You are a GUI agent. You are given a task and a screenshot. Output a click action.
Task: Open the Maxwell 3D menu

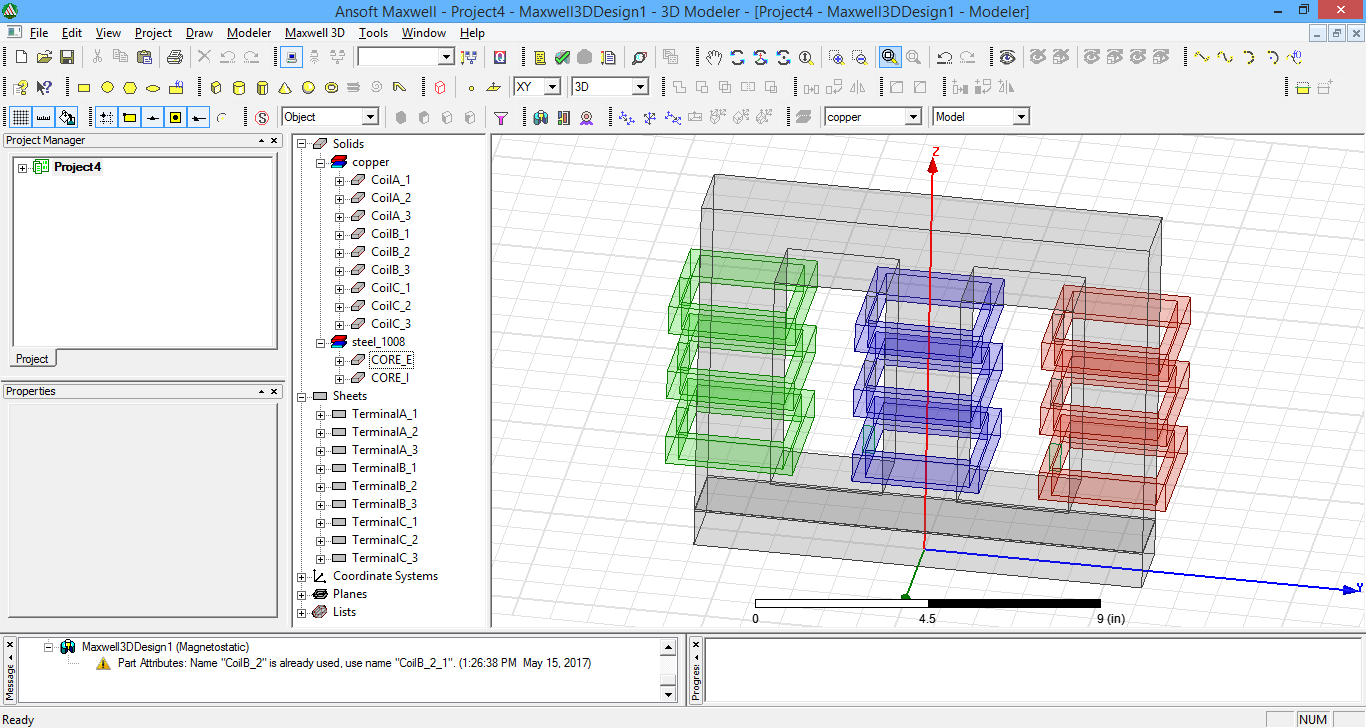click(x=314, y=33)
